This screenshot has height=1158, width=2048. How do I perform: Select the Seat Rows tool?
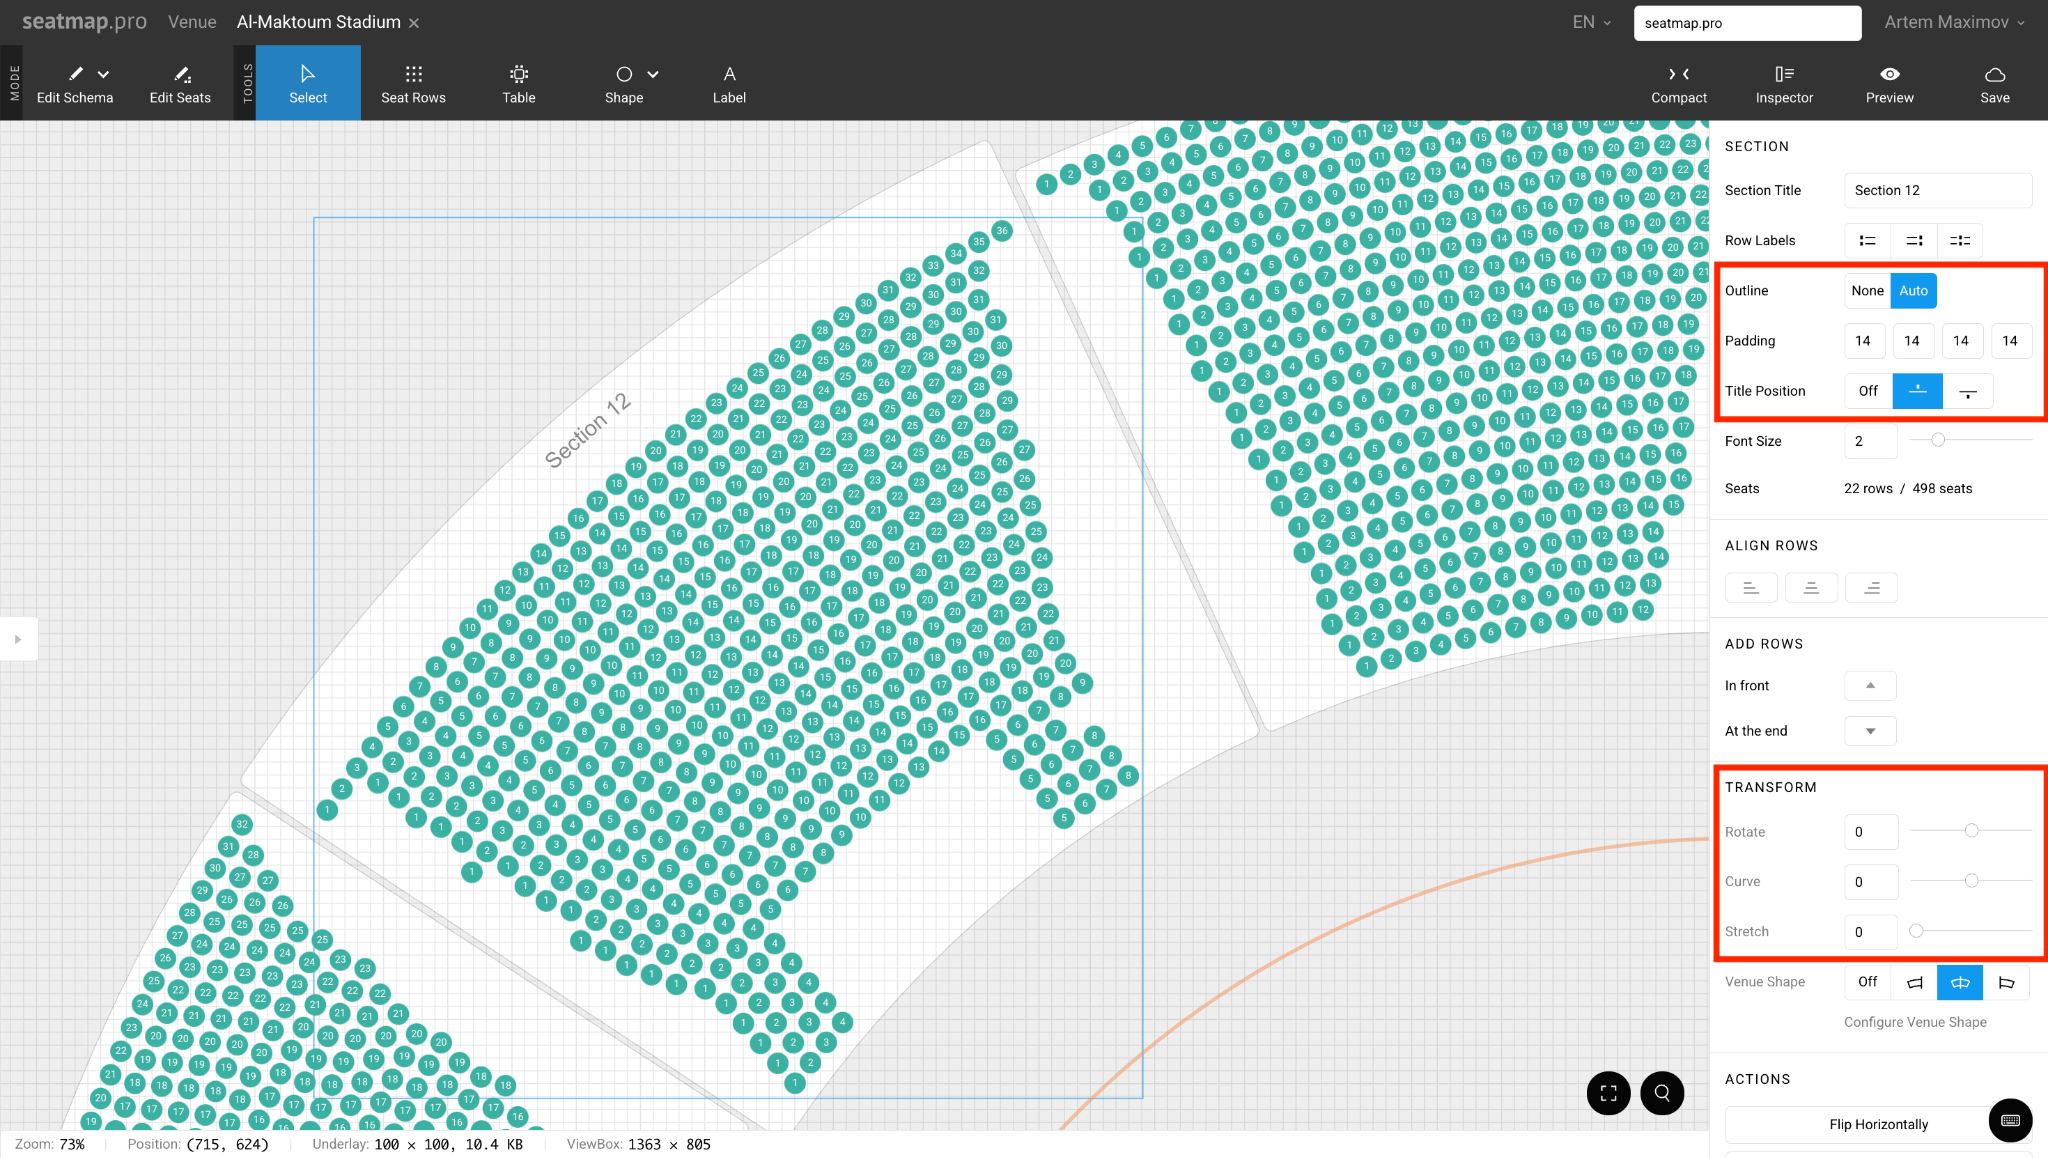point(413,83)
